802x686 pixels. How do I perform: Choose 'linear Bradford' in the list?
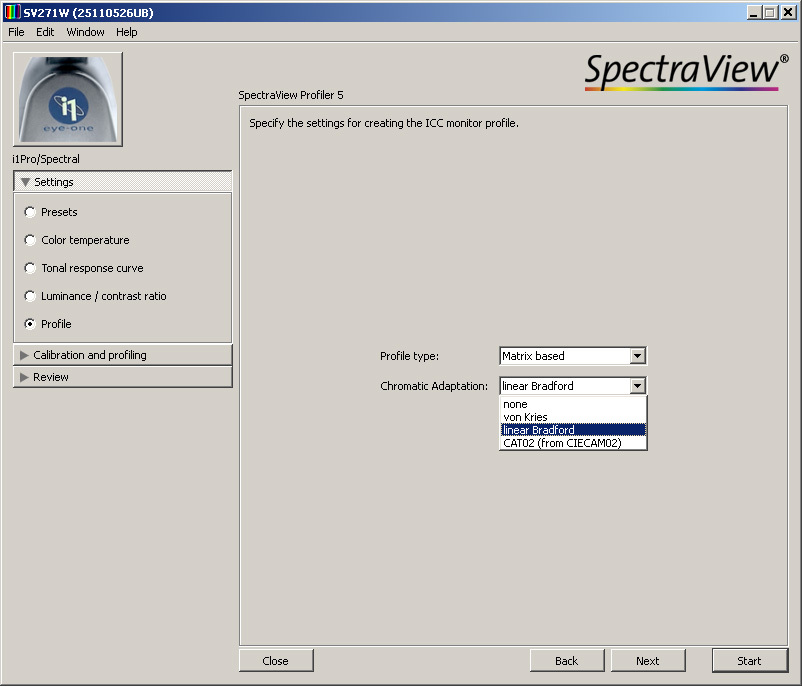573,430
